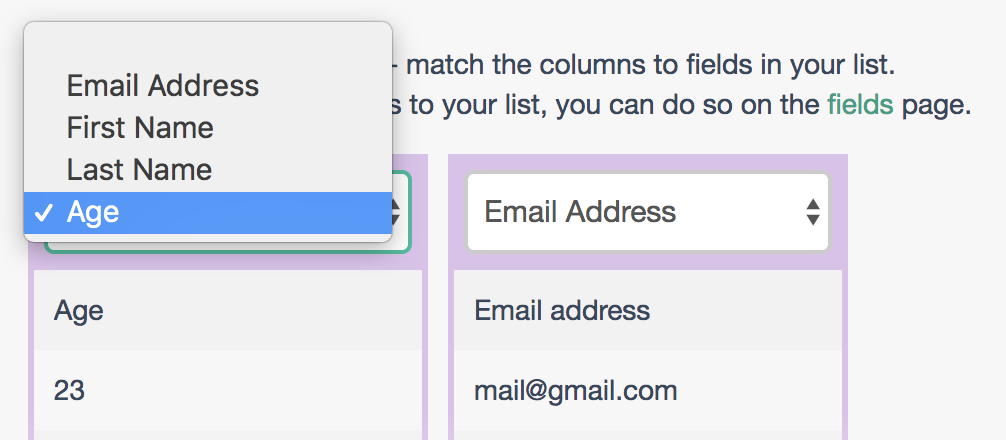This screenshot has width=1006, height=440.
Task: Click the arrows of the Age column select
Action: 397,212
